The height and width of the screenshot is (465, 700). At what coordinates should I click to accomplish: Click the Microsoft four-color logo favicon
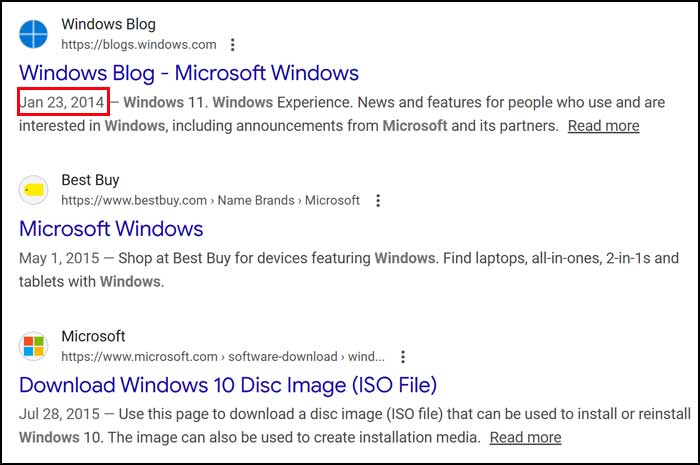[33, 346]
